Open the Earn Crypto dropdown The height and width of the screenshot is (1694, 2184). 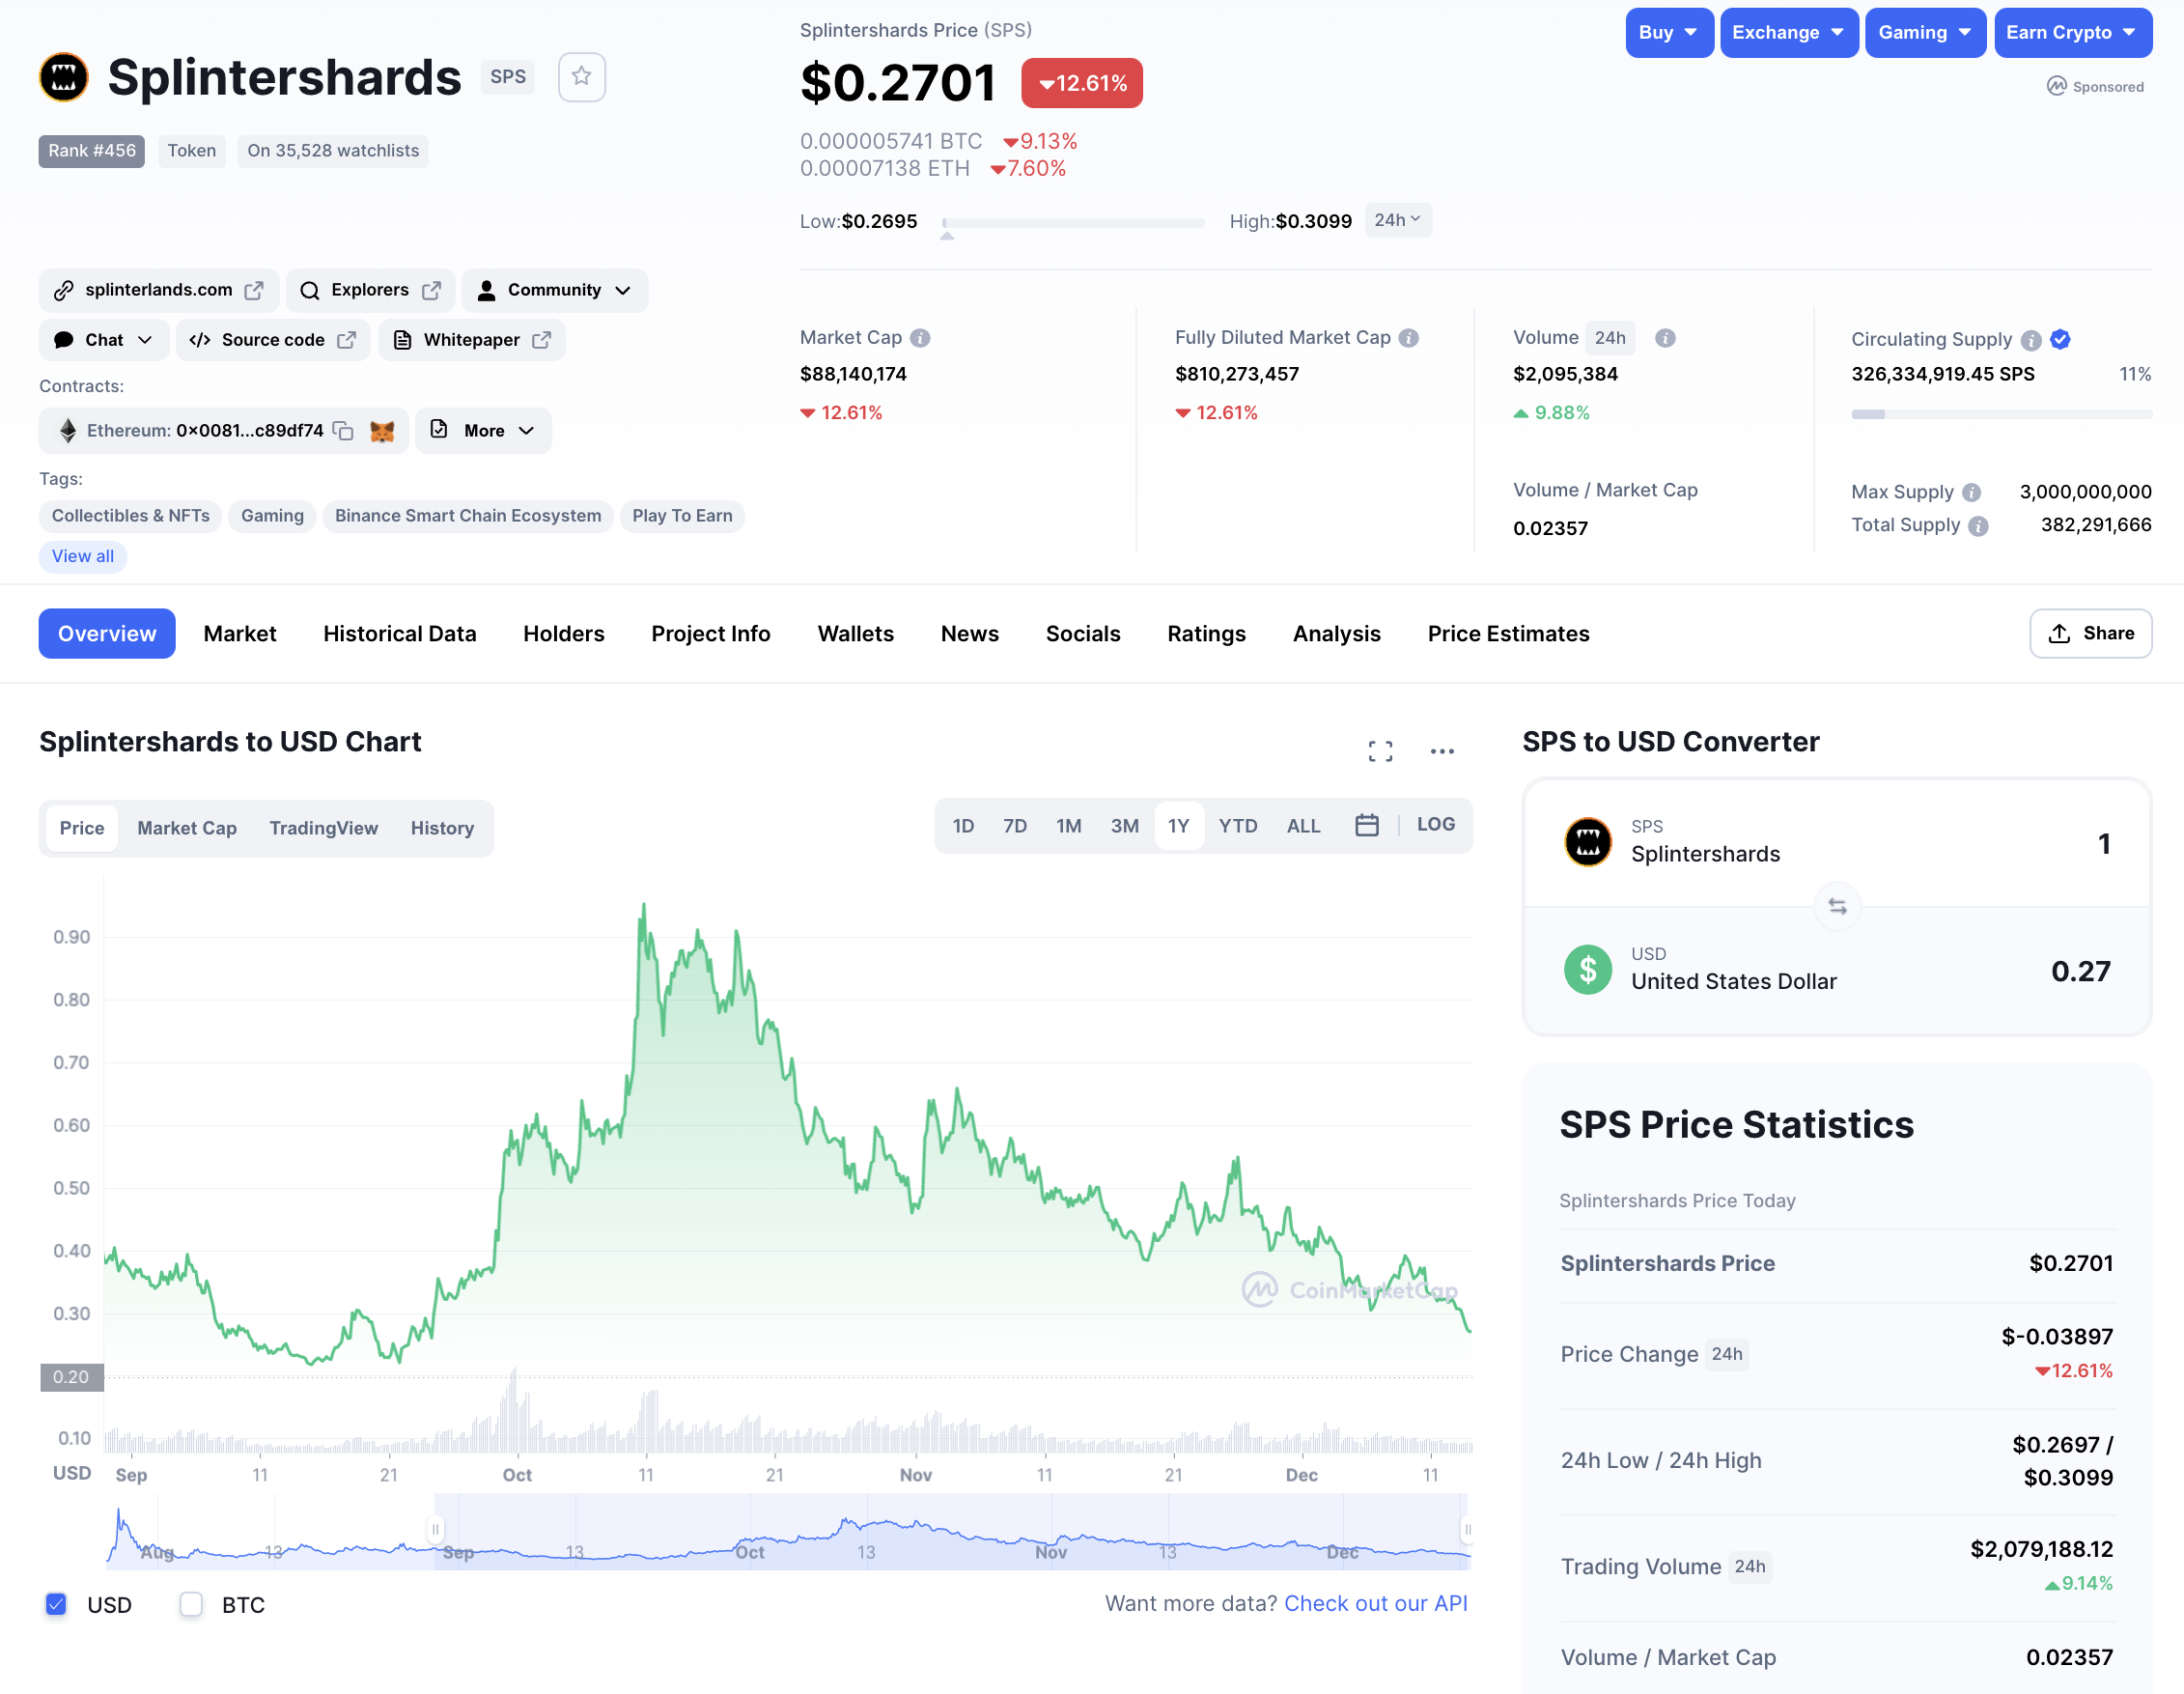2072,33
